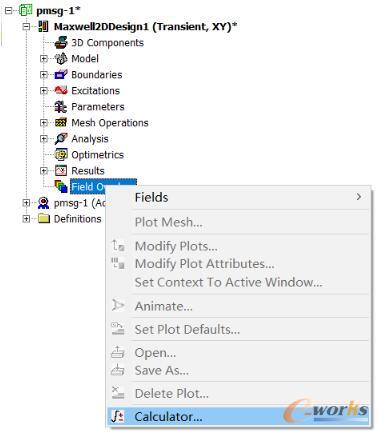Click the Excitations sine wave icon
This screenshot has height=433, width=378.
pos(61,90)
